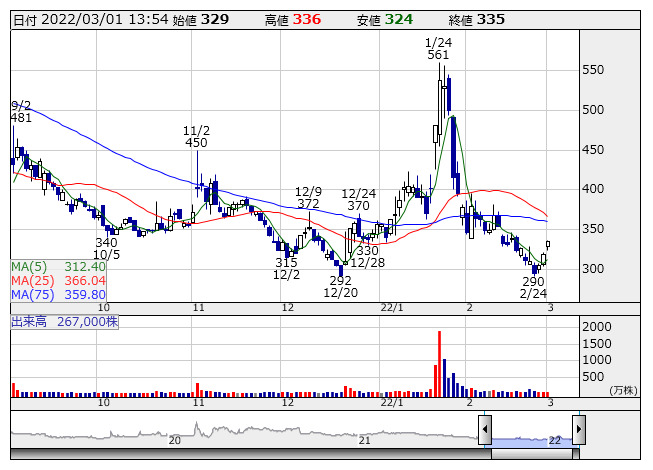The height and width of the screenshot is (470, 653).
Task: Click the 出来高 267,000株 volume label
Action: coord(65,323)
